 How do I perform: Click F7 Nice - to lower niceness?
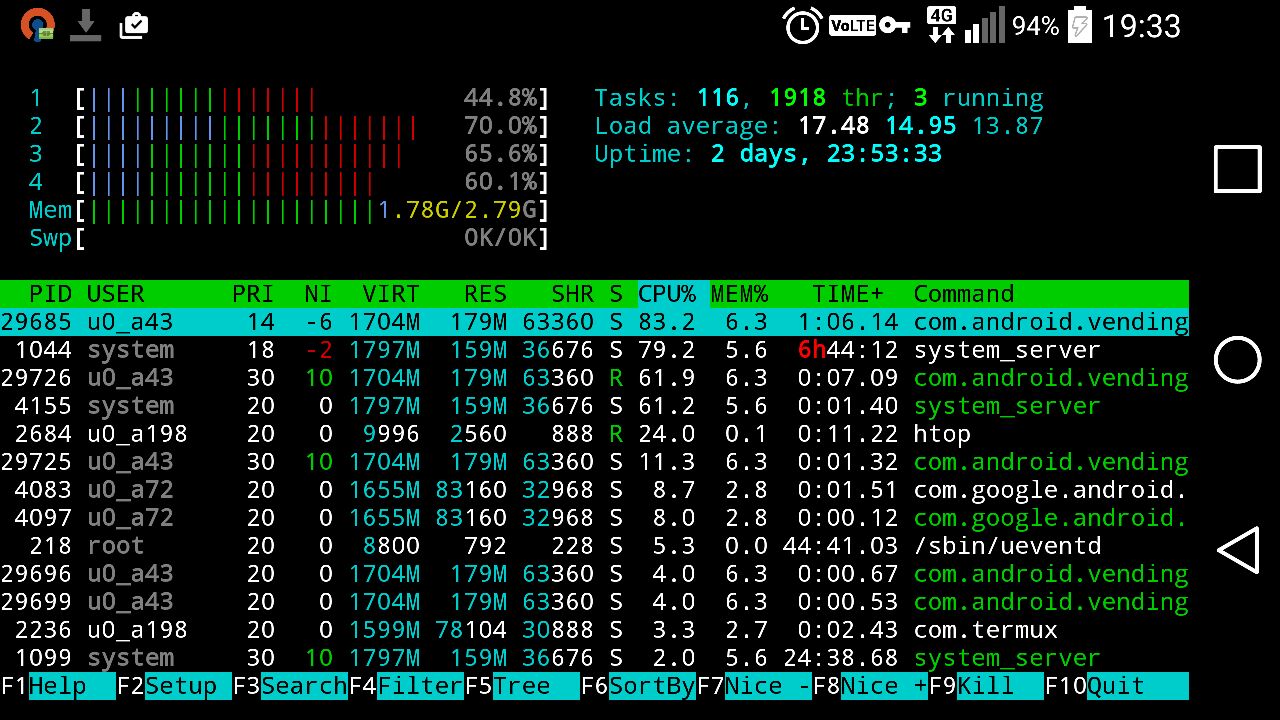tap(754, 686)
